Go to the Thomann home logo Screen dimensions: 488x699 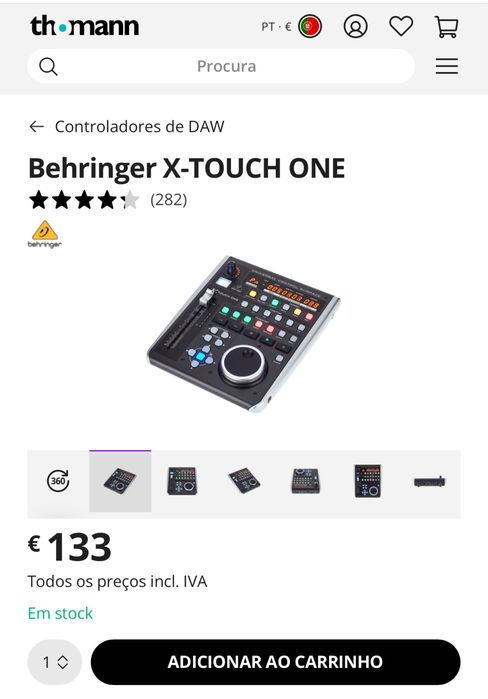tap(84, 26)
